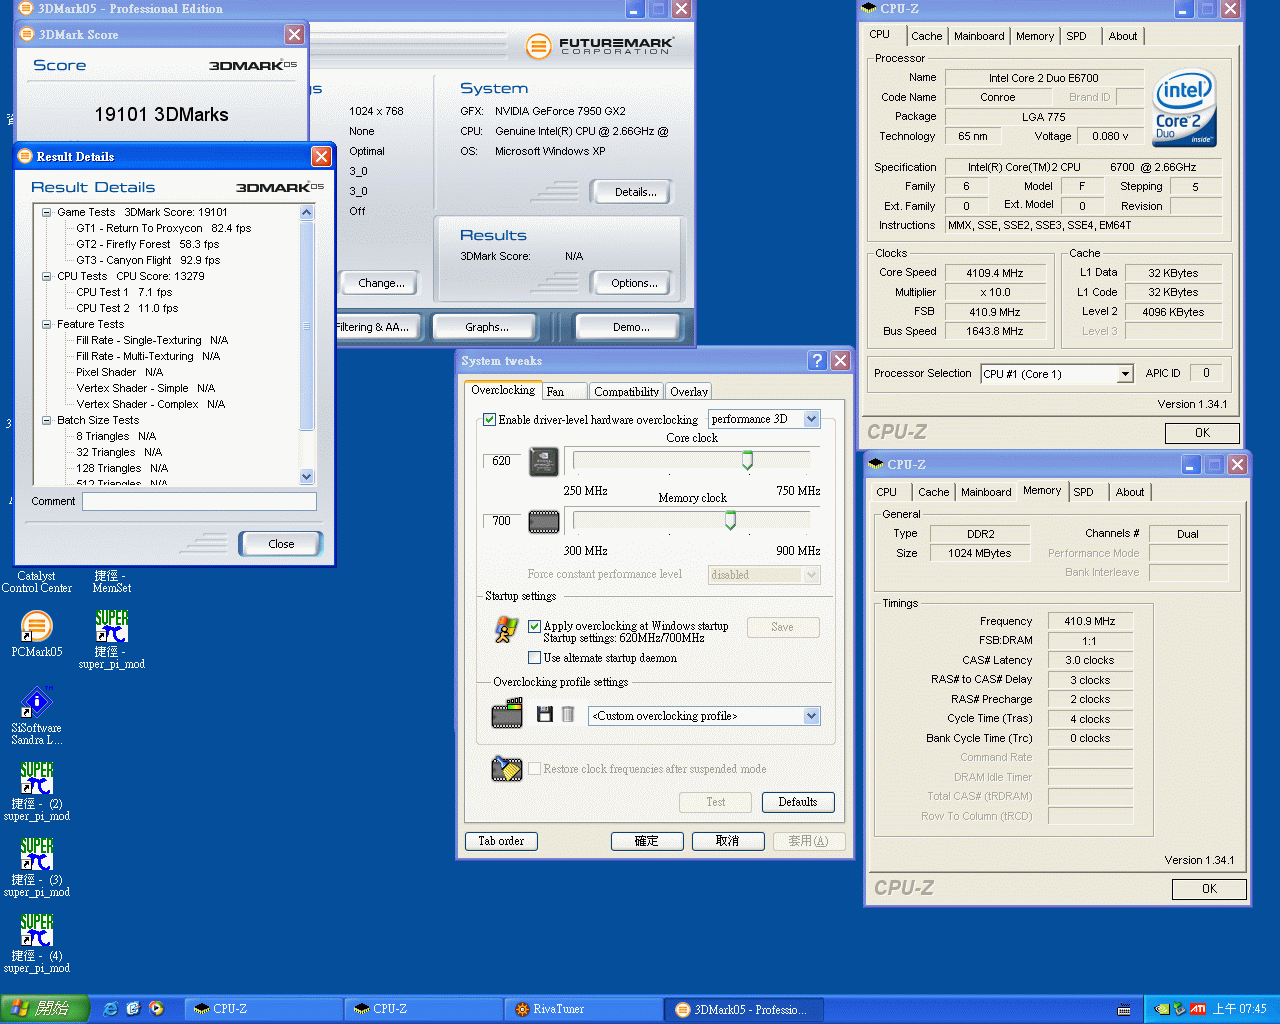The image size is (1280, 1024).
Task: Select GT2 - Firefly Forest result row
Action: pos(147,244)
